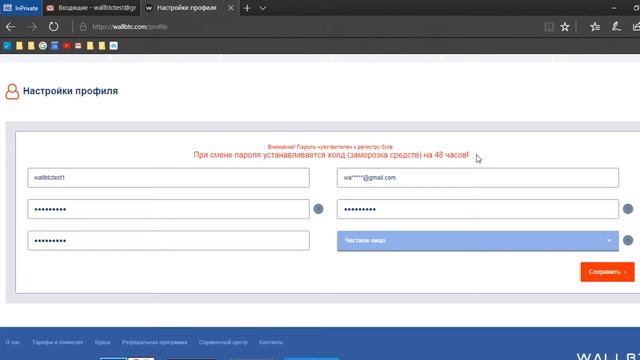The image size is (640, 360).
Task: Open the YouTube bookmark icon
Action: point(67,46)
